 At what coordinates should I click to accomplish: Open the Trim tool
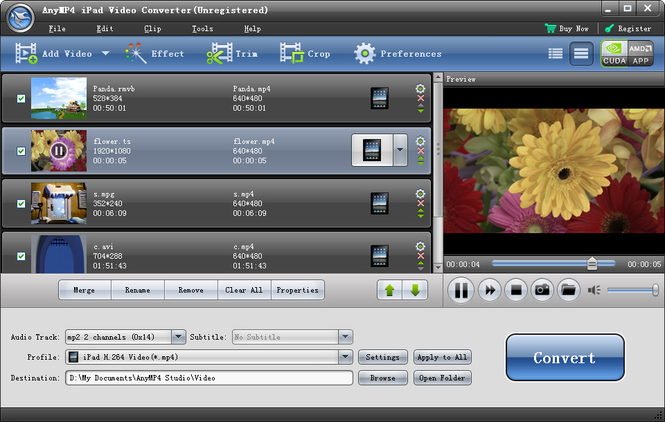[232, 53]
